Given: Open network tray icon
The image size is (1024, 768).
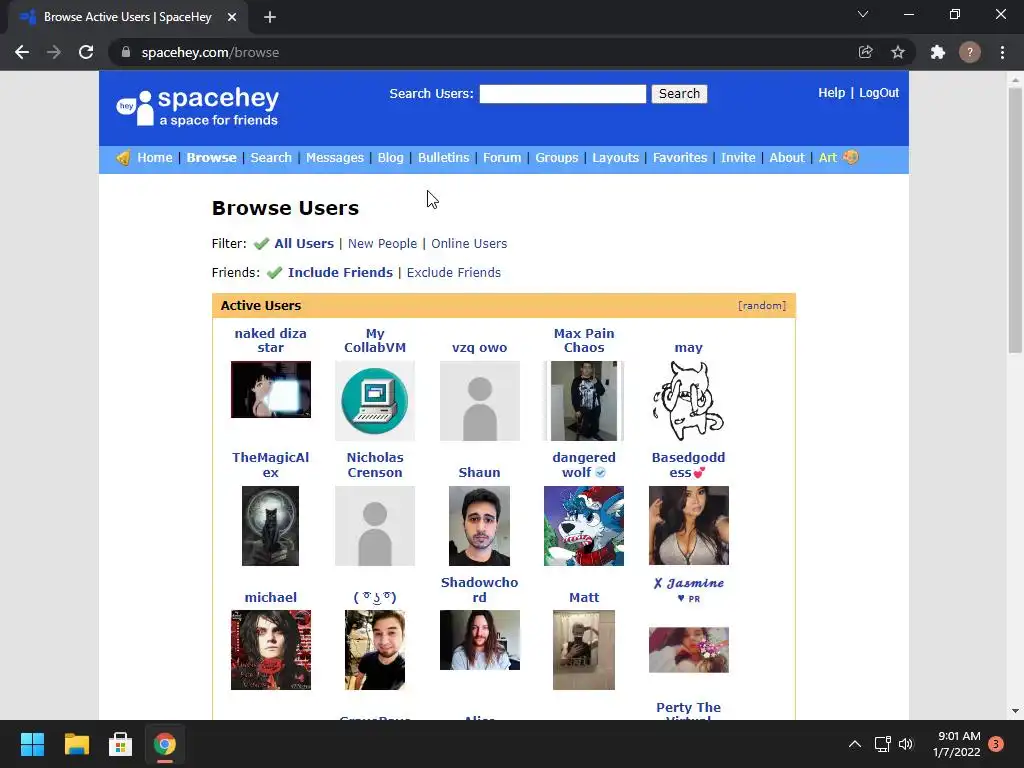Looking at the screenshot, I should (x=882, y=744).
